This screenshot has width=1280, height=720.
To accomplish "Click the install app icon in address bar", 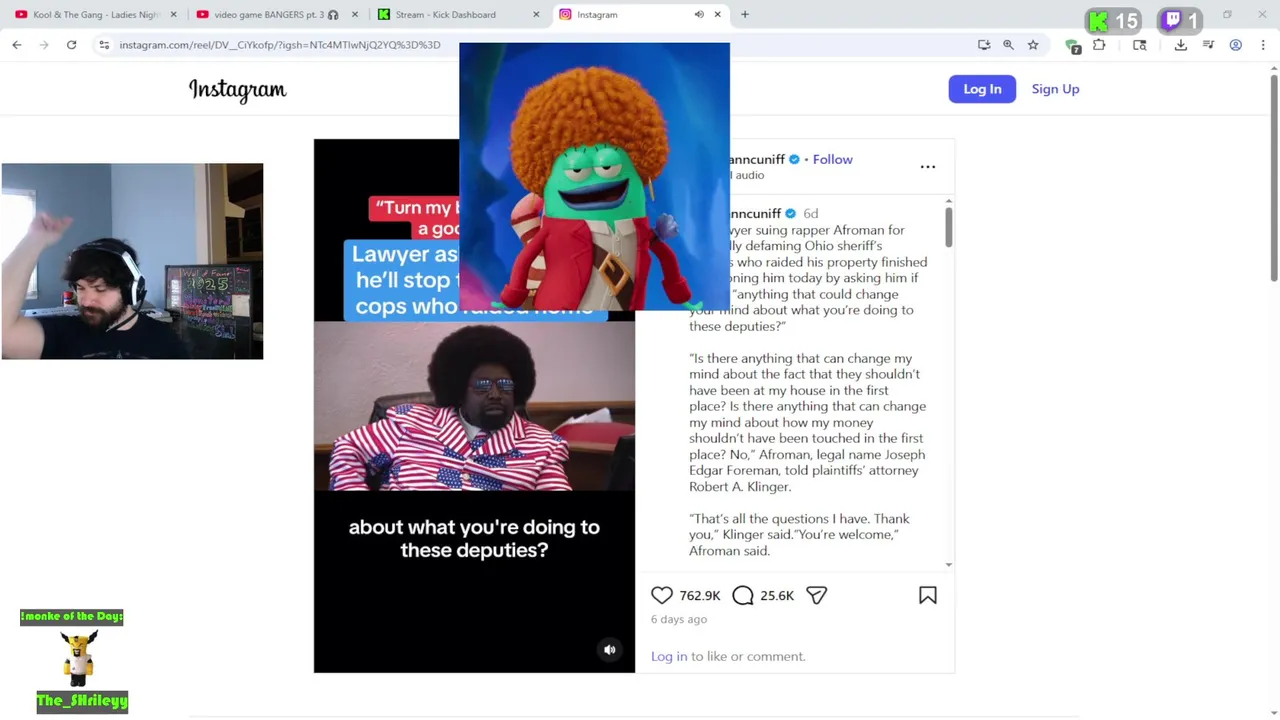I will click(984, 45).
